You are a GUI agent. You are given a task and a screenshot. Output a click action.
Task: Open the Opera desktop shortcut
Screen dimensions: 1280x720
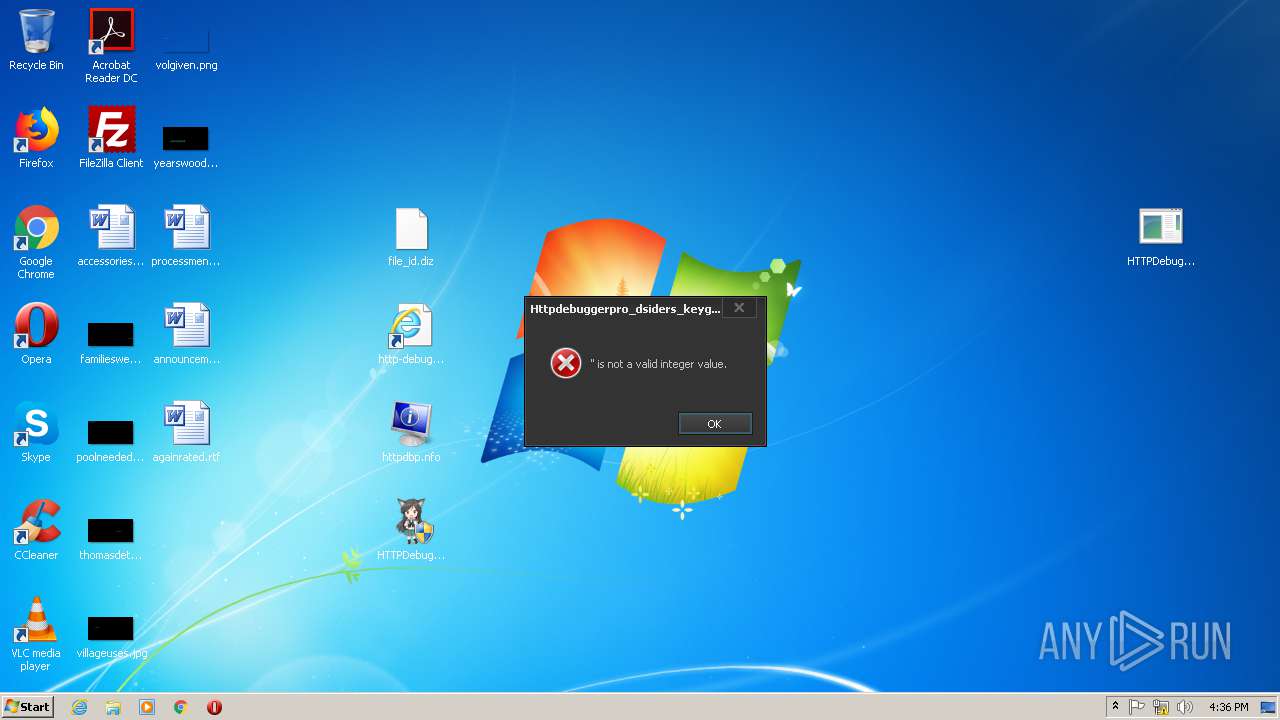point(36,334)
